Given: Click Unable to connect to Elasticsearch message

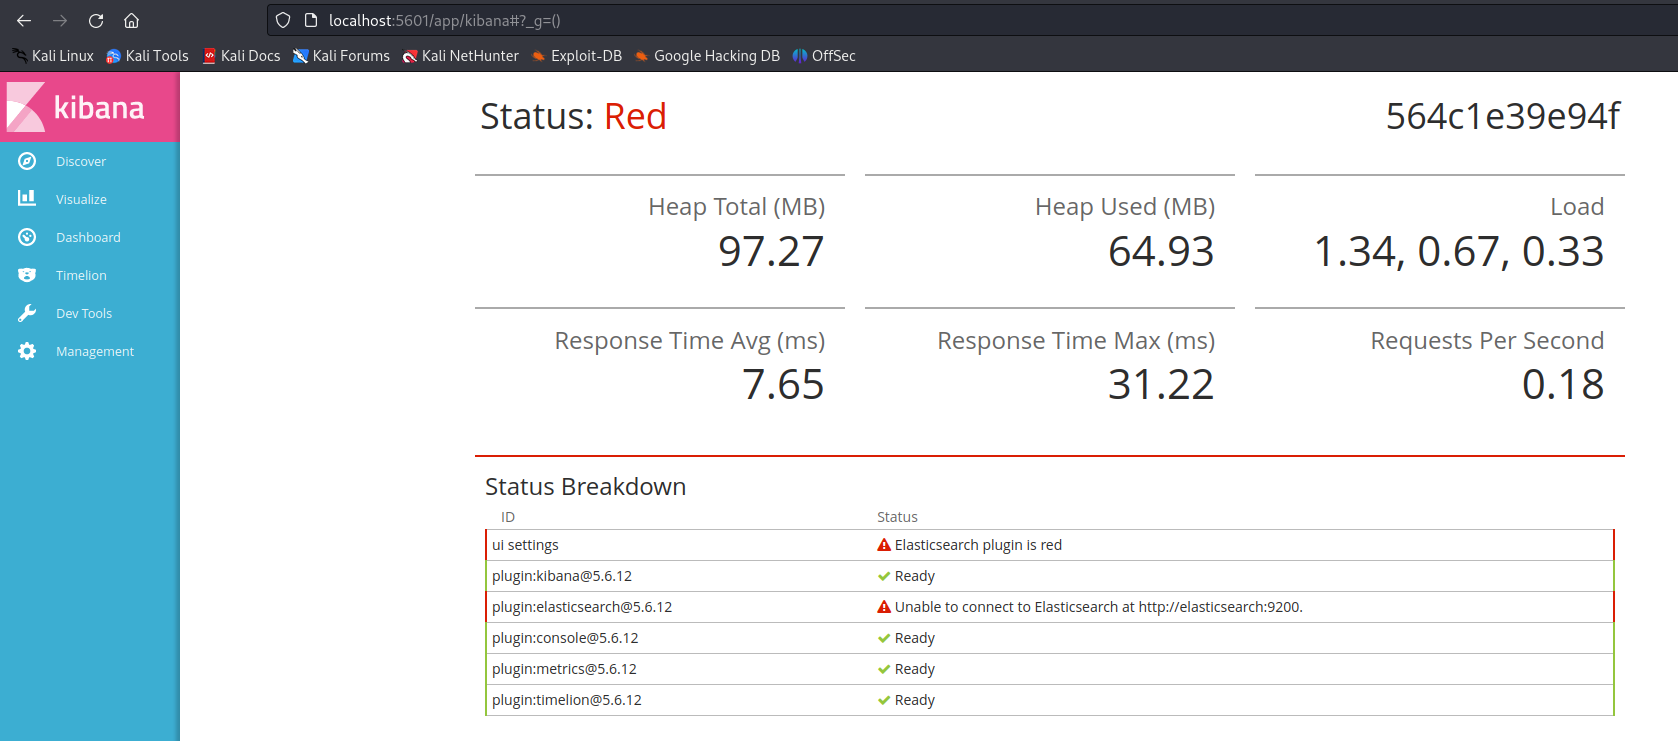Looking at the screenshot, I should pyautogui.click(x=1099, y=607).
